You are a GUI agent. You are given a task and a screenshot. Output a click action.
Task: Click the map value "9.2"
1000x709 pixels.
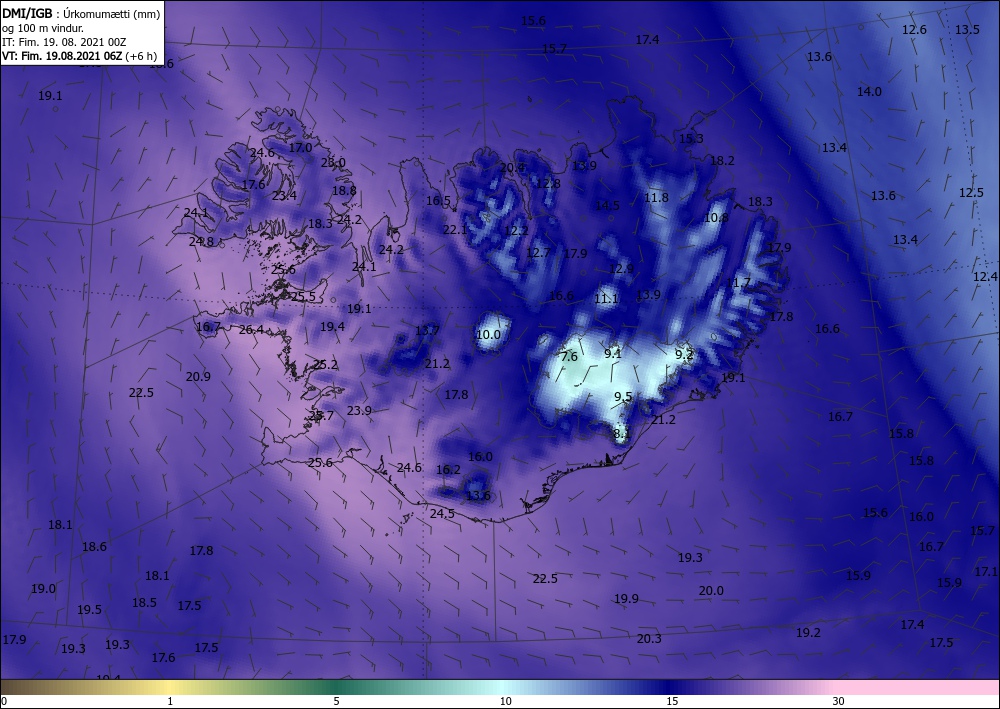[x=684, y=354]
